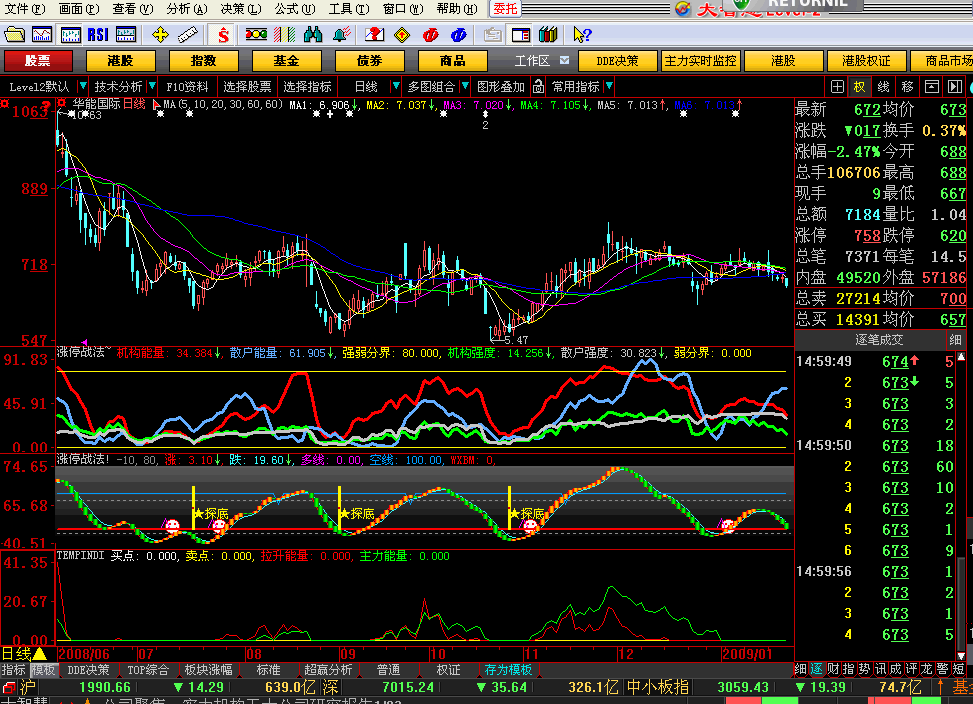Activate the arrow question-mark help cursor
The image size is (973, 704).
[x=582, y=35]
